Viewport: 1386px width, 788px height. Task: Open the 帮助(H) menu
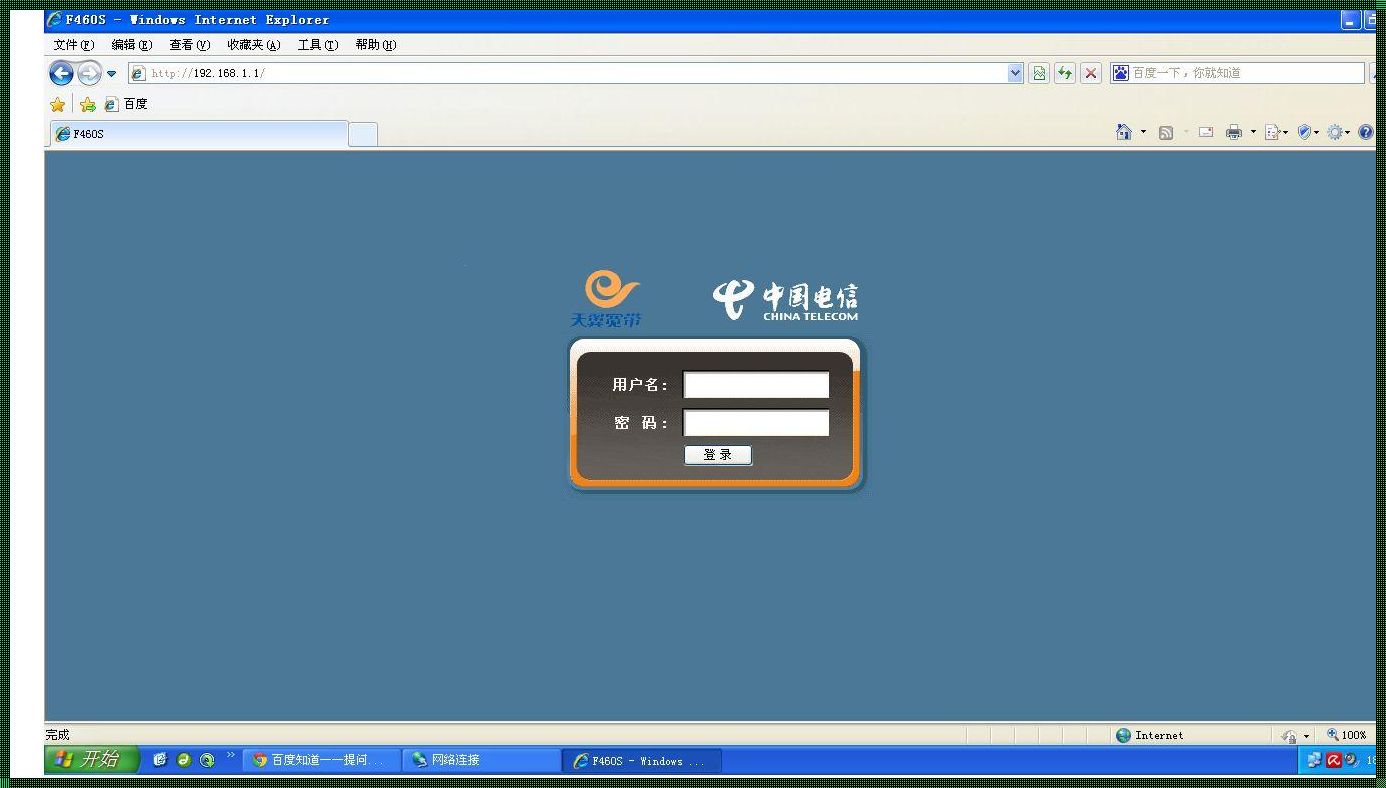(x=376, y=45)
